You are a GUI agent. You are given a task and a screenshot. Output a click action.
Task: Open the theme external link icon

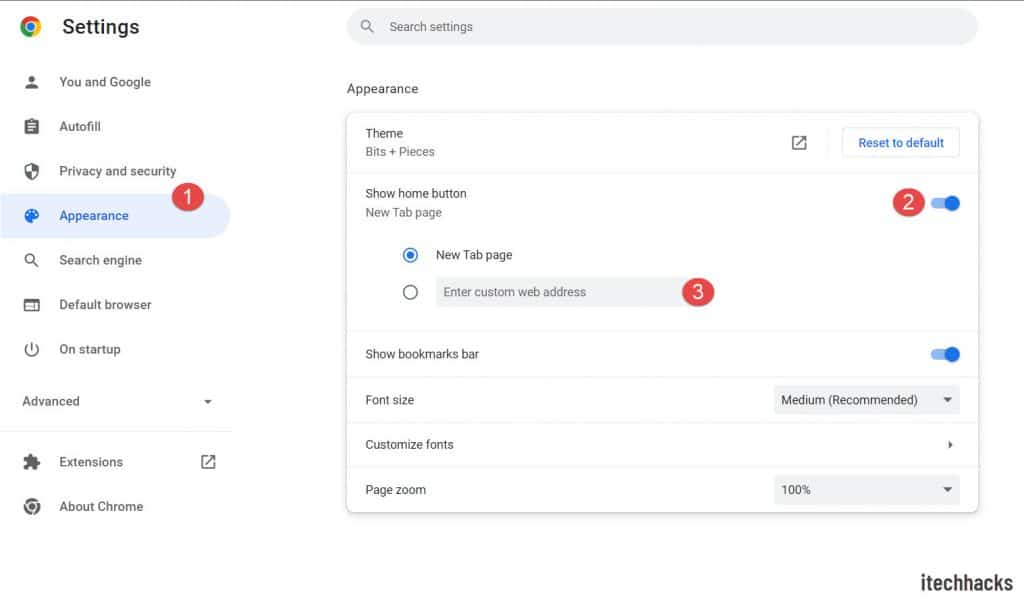click(x=798, y=142)
